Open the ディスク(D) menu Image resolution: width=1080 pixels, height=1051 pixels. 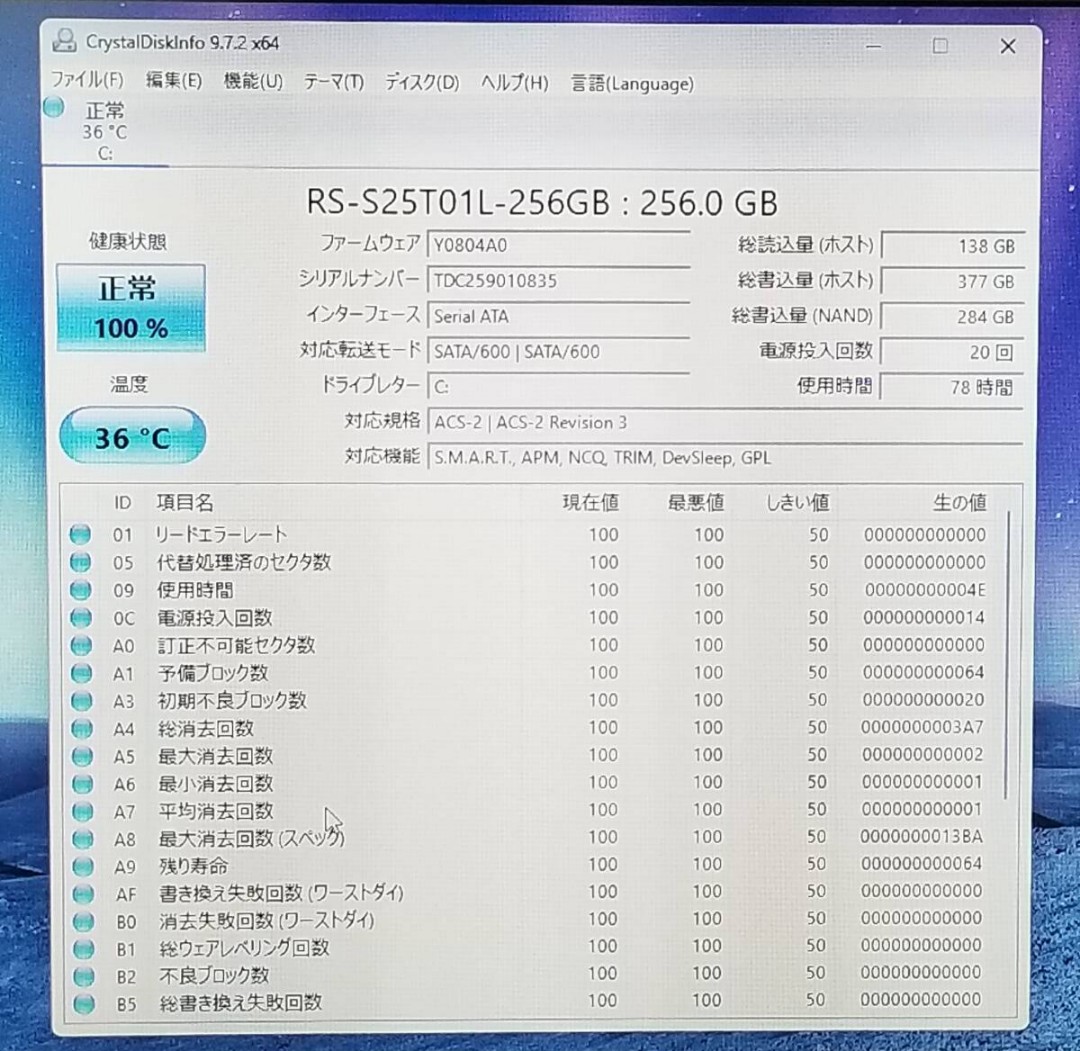click(x=422, y=83)
